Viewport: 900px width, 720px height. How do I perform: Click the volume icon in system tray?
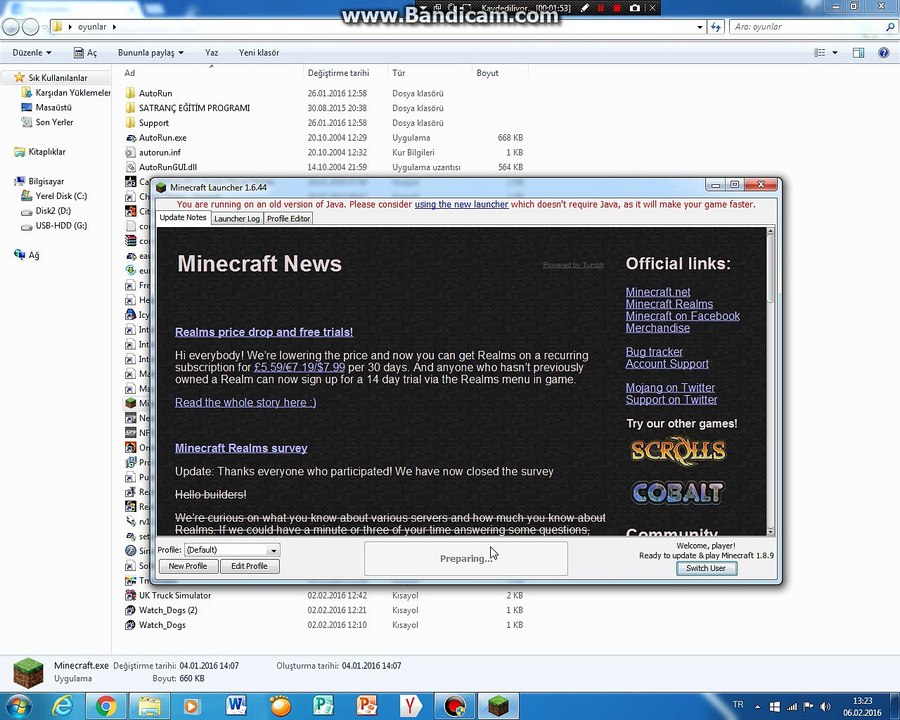click(825, 706)
